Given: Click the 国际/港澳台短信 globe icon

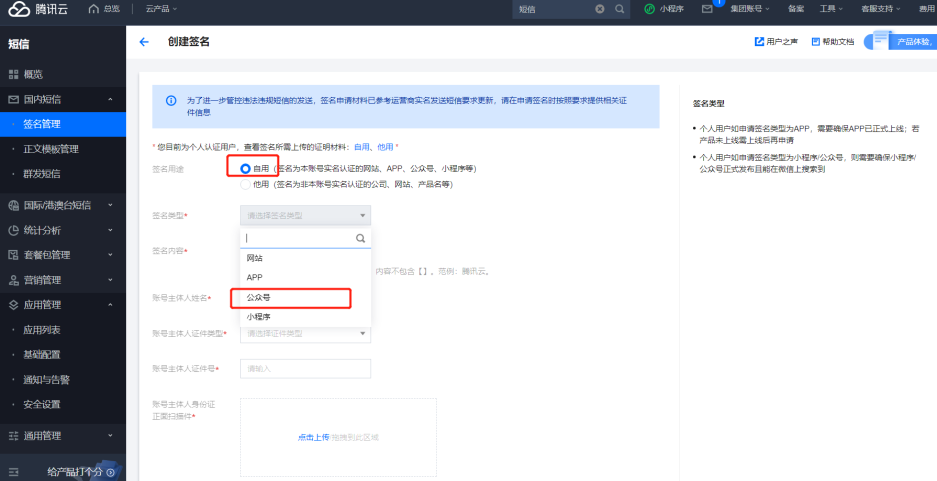Looking at the screenshot, I should [x=13, y=205].
